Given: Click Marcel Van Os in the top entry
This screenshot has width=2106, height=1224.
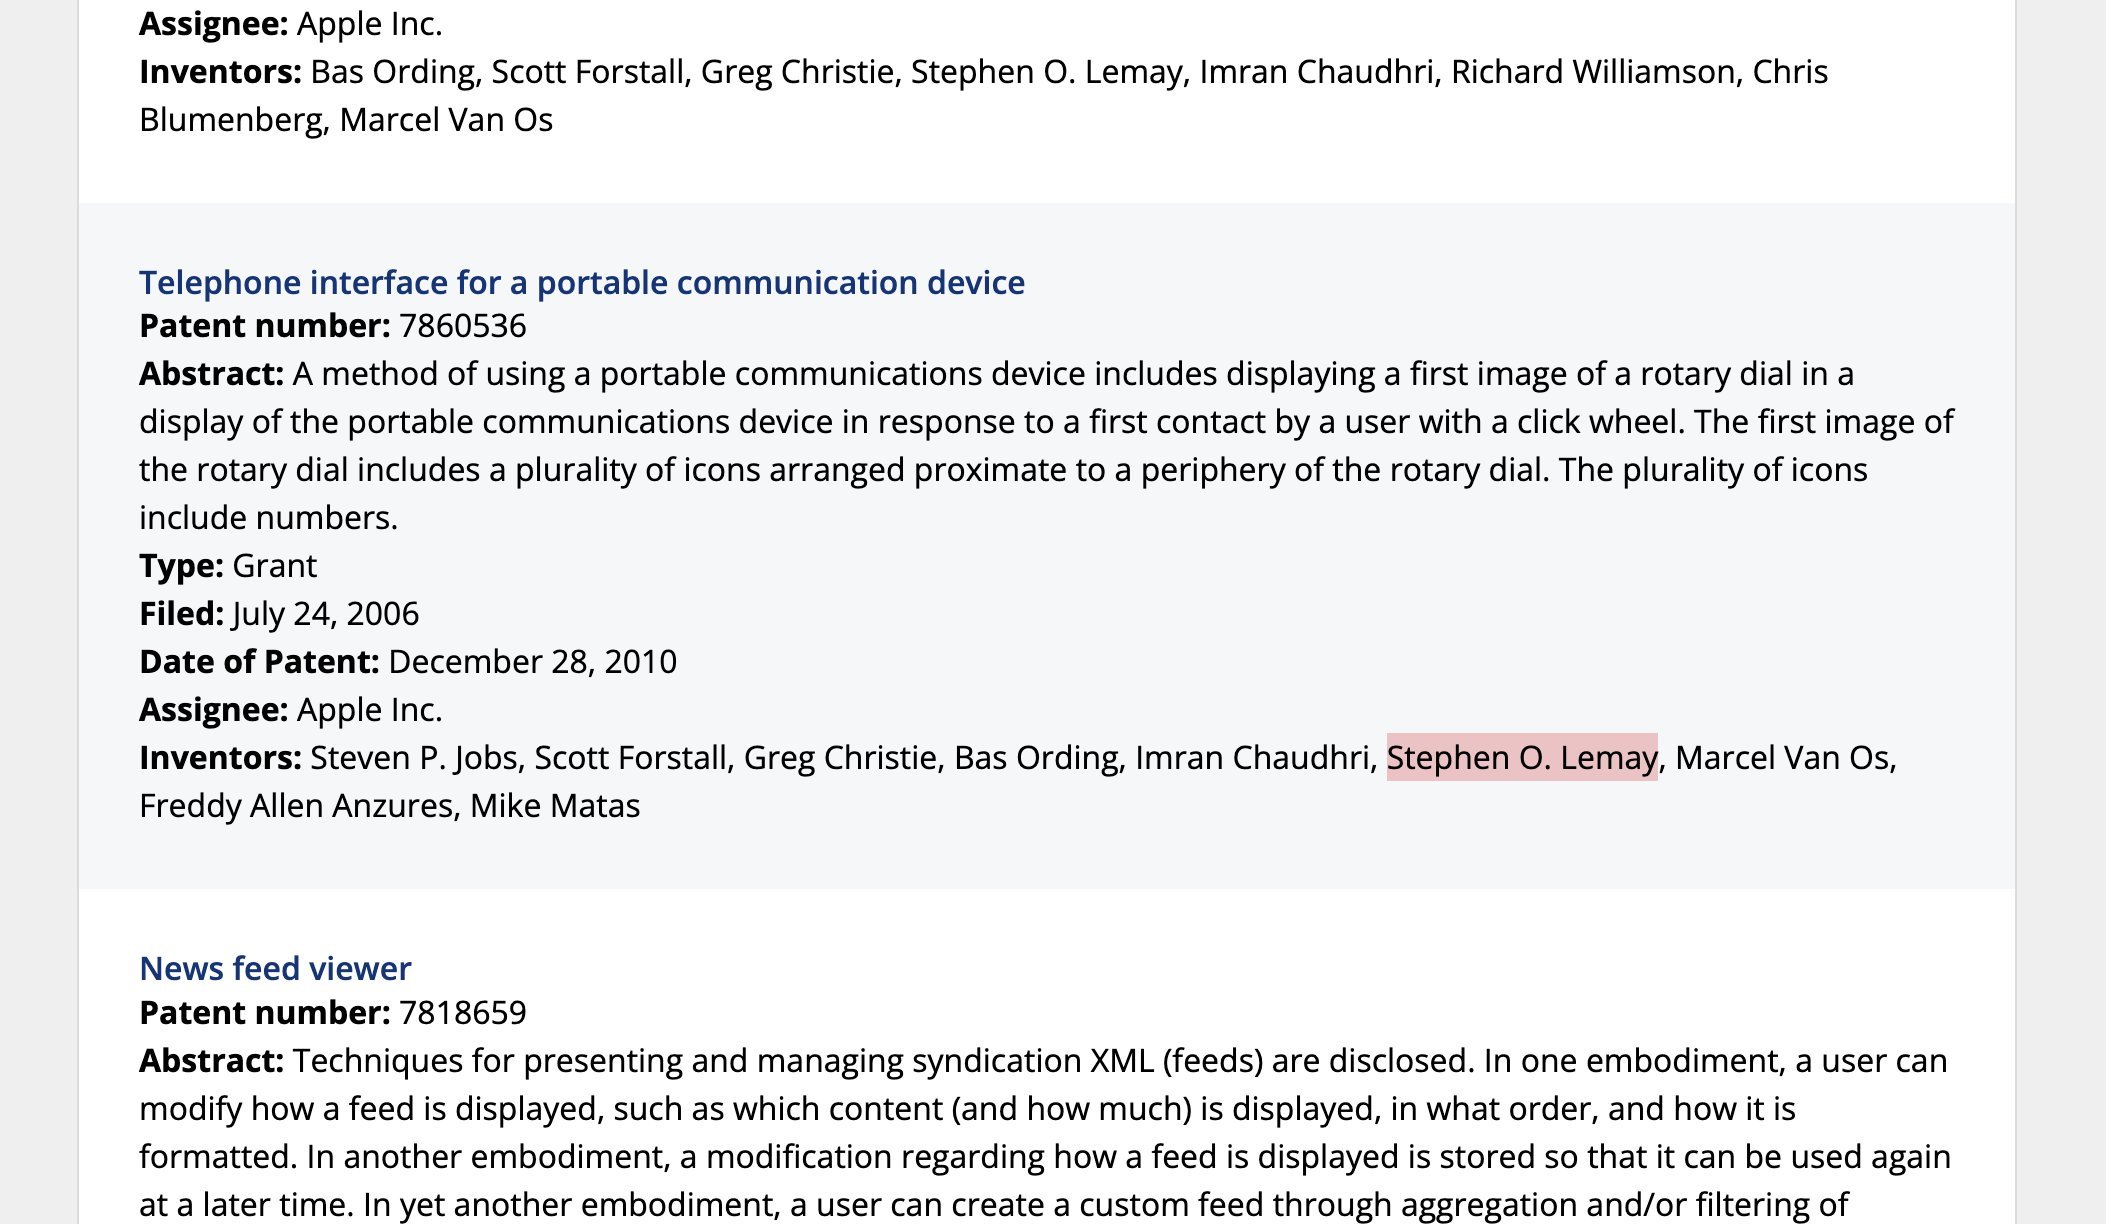Looking at the screenshot, I should (446, 120).
